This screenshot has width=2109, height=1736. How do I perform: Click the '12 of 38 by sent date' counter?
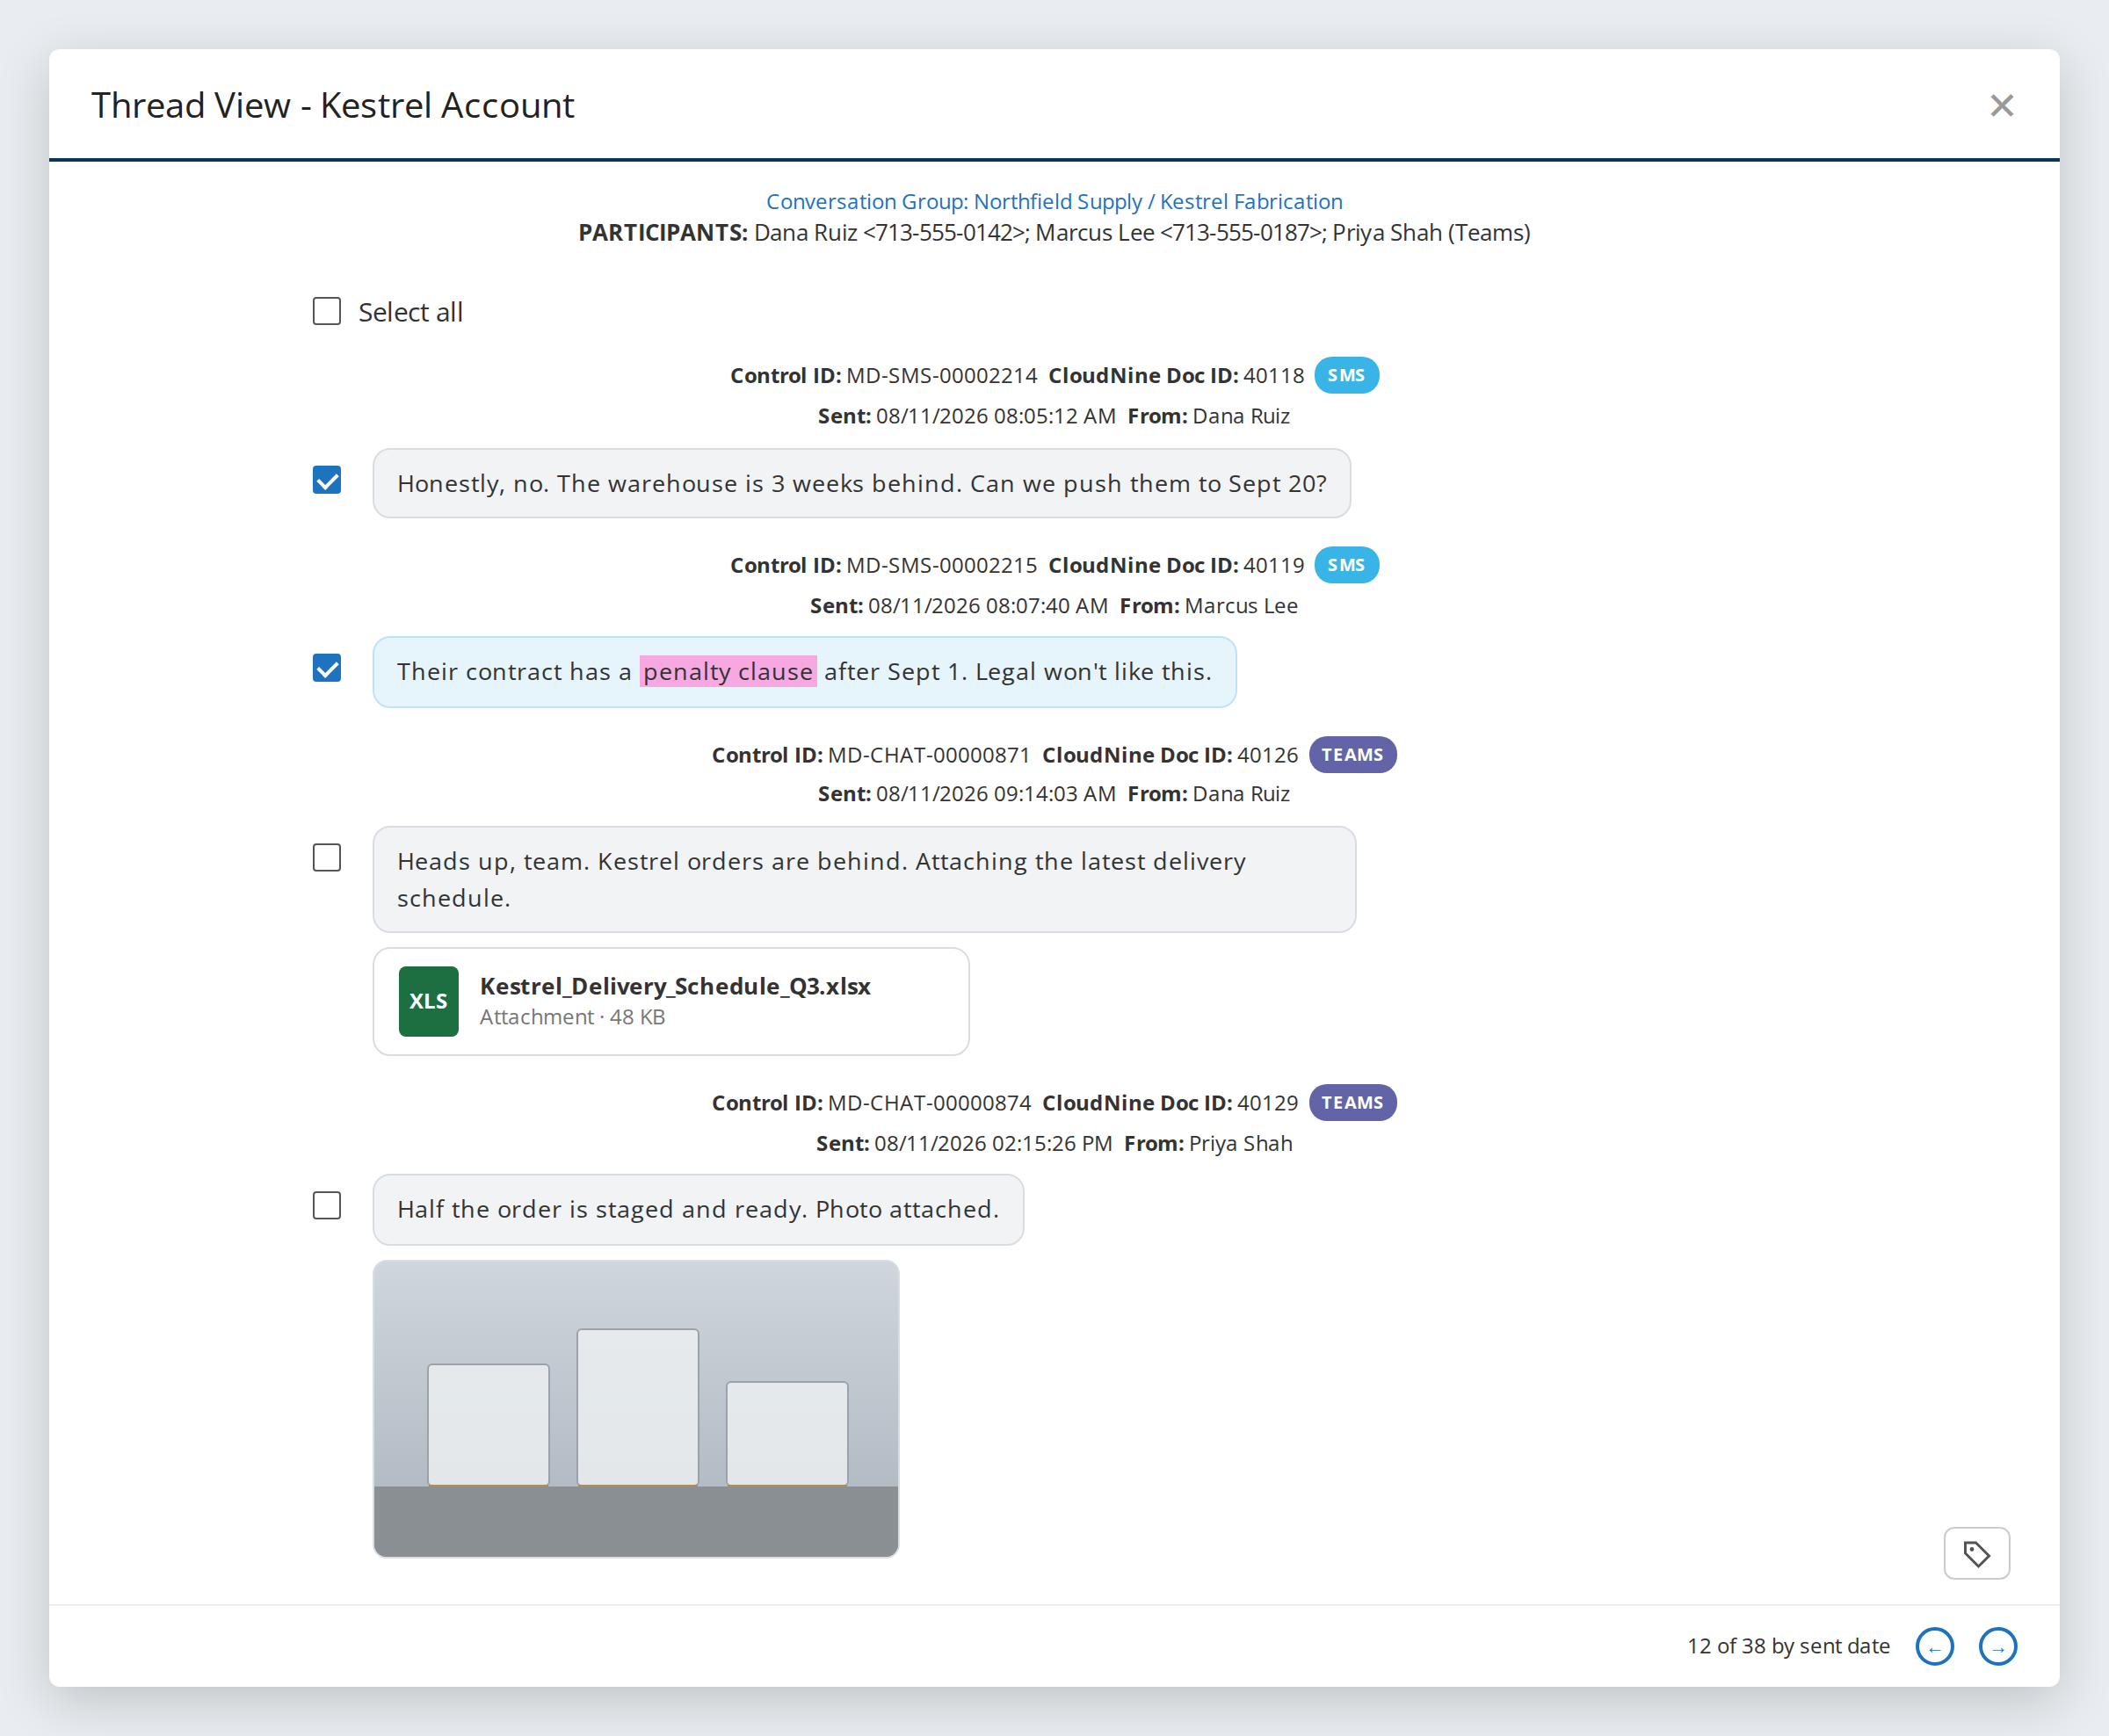click(x=1788, y=1646)
